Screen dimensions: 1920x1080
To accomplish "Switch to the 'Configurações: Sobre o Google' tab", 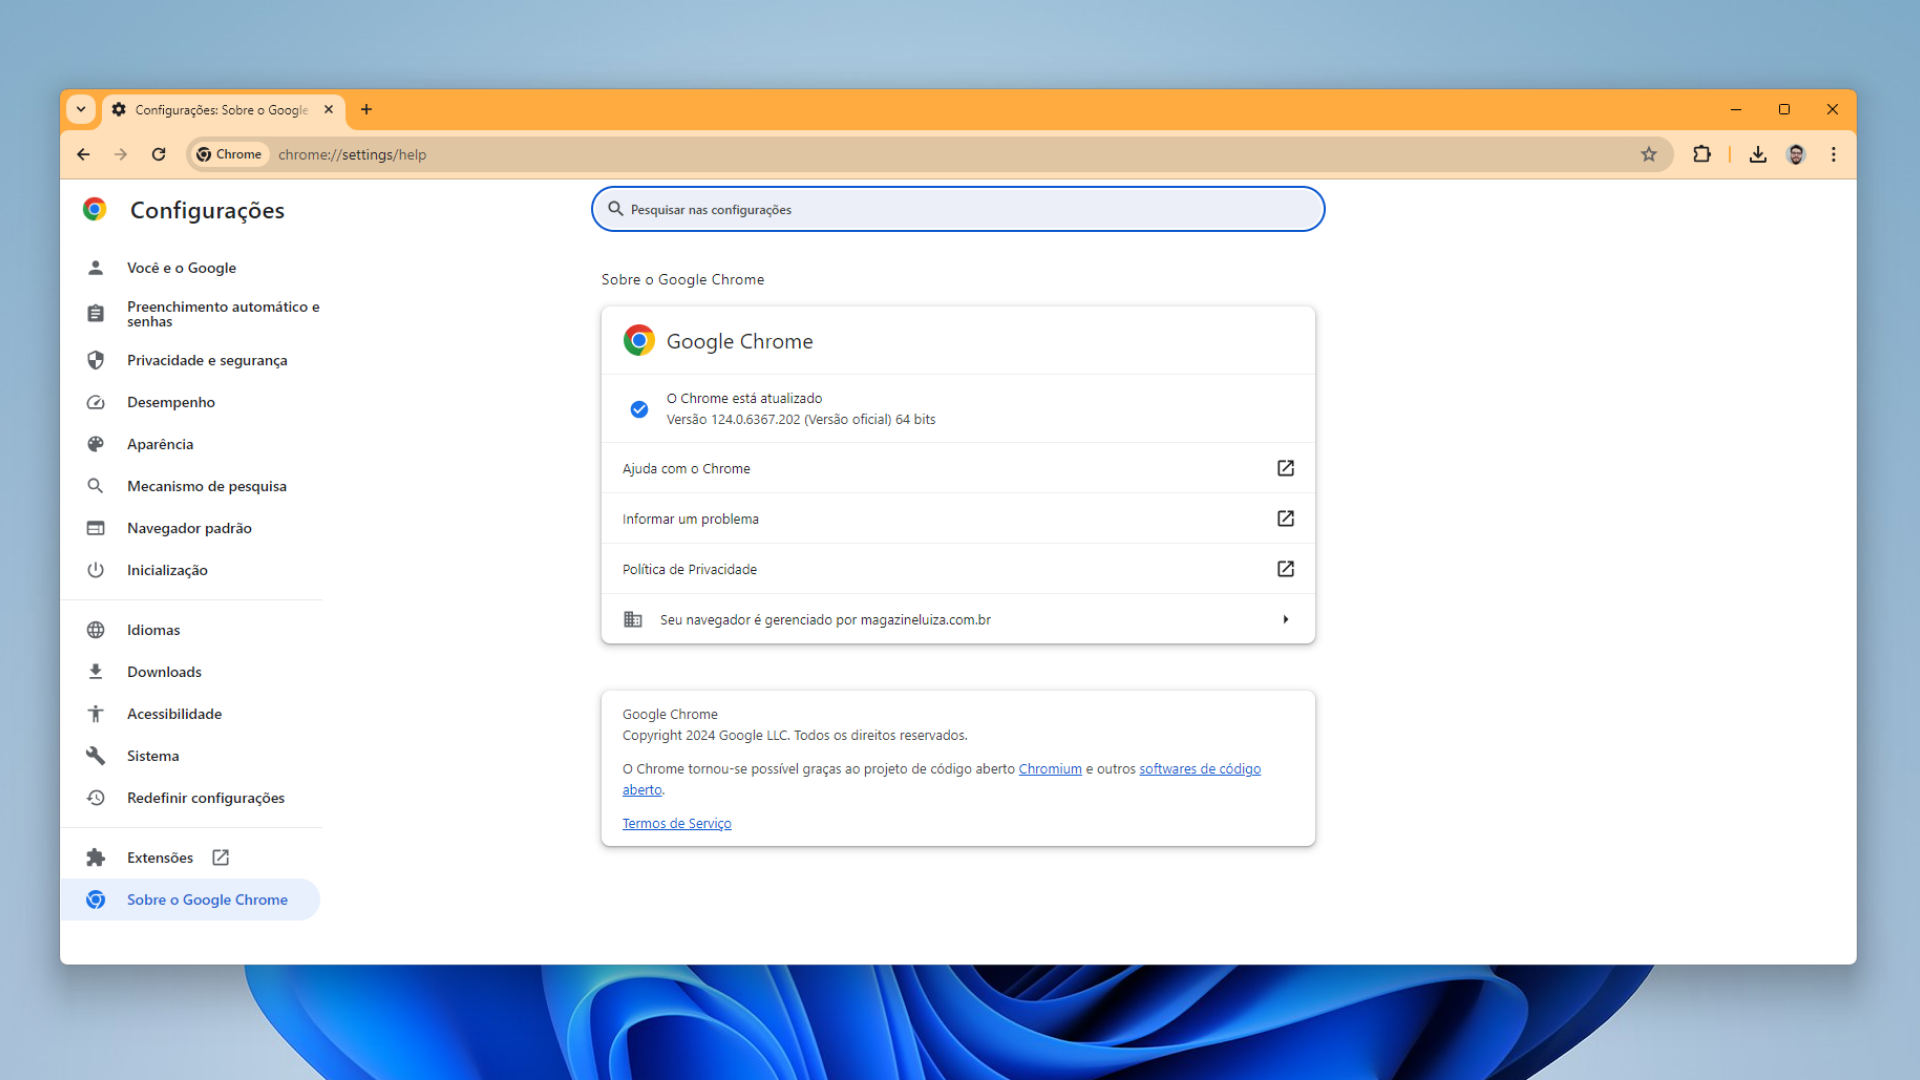I will [x=220, y=110].
